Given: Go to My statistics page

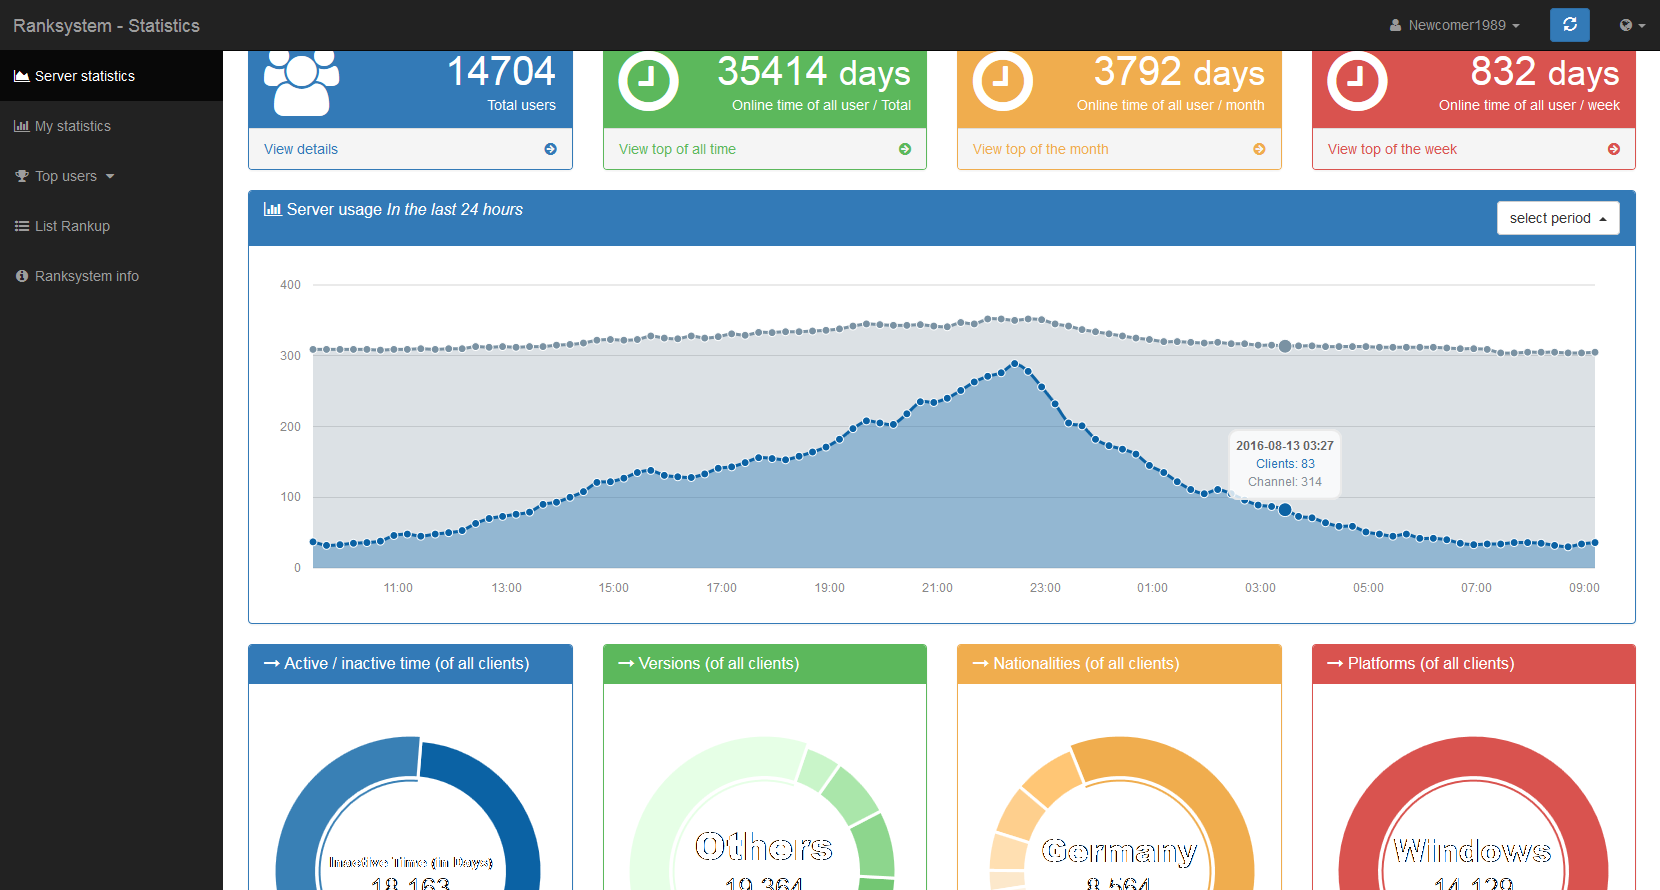Looking at the screenshot, I should pyautogui.click(x=111, y=126).
